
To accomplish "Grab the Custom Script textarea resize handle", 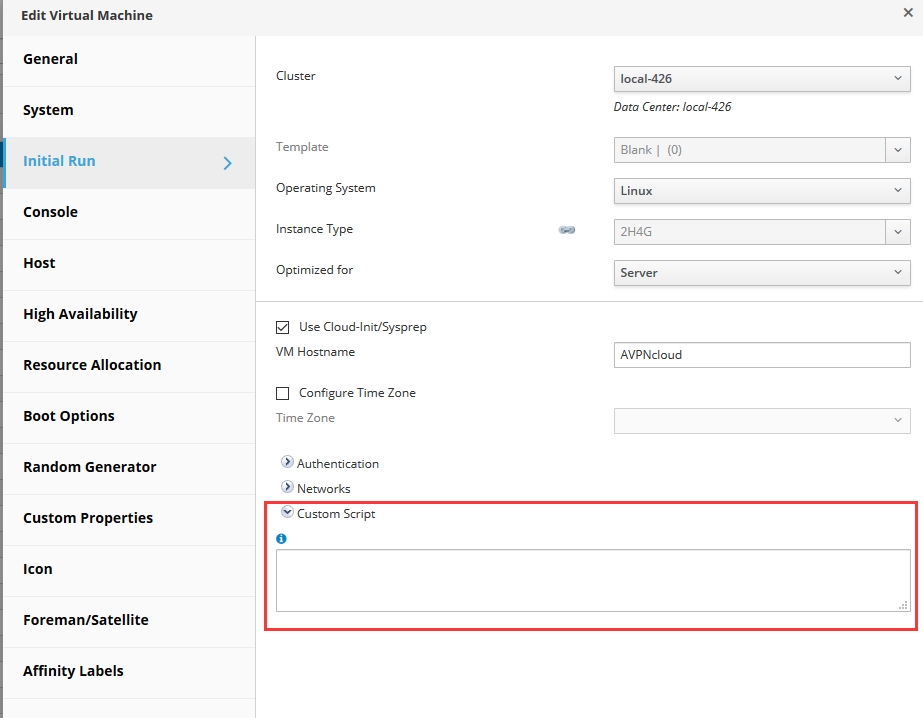I will click(x=903, y=605).
